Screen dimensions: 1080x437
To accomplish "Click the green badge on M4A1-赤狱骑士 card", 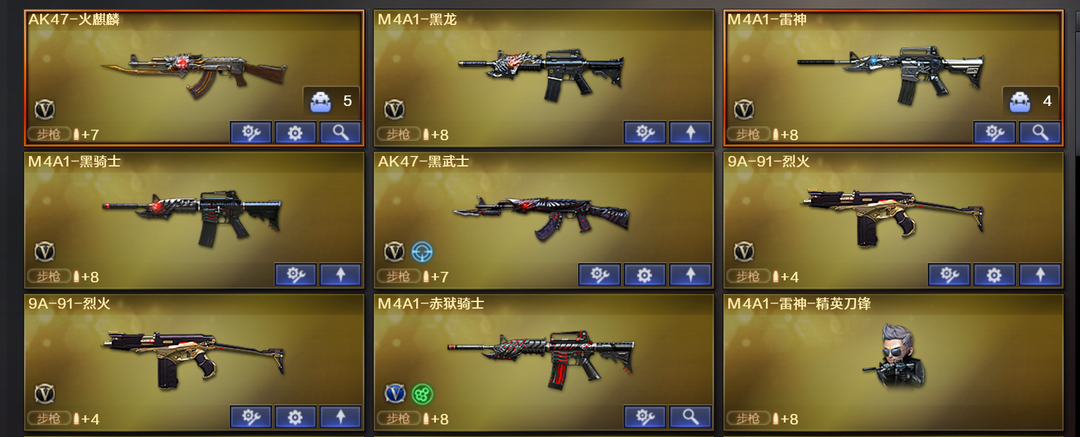I will click(x=422, y=394).
